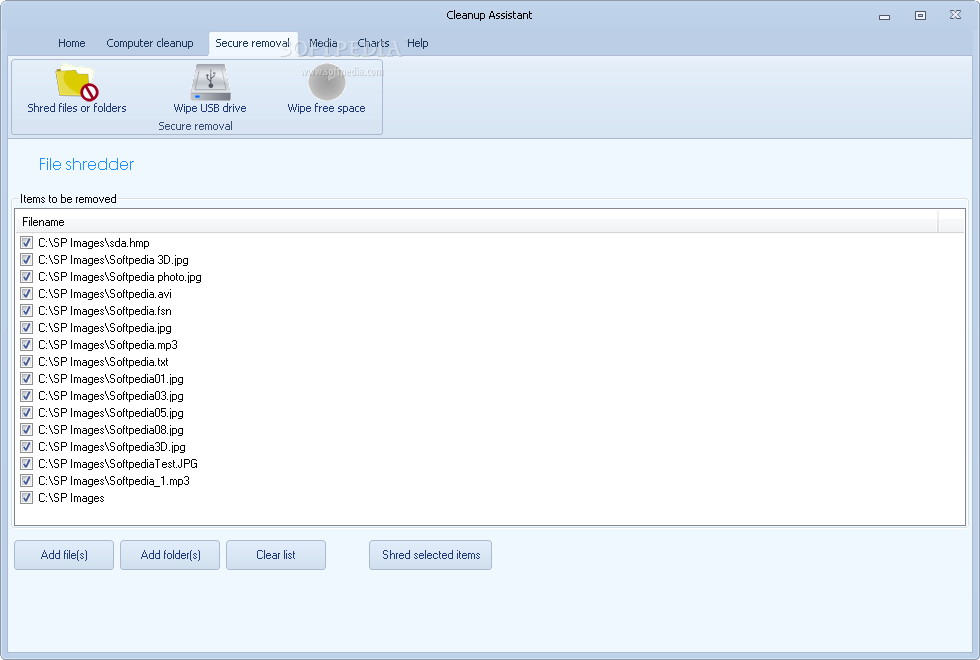Open the Charts tab
Screen dimensions: 980x660
tap(373, 43)
